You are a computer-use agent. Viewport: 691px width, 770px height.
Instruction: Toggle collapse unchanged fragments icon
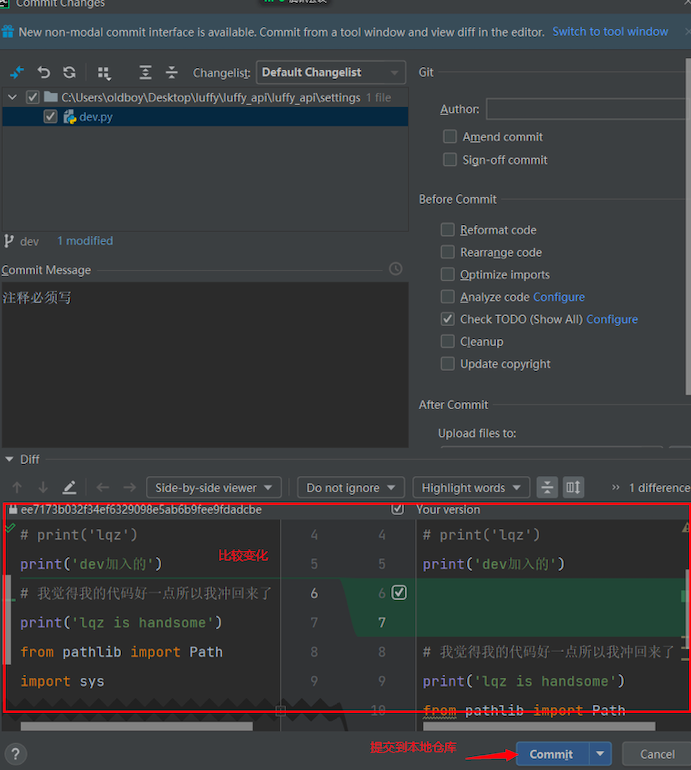[x=547, y=488]
